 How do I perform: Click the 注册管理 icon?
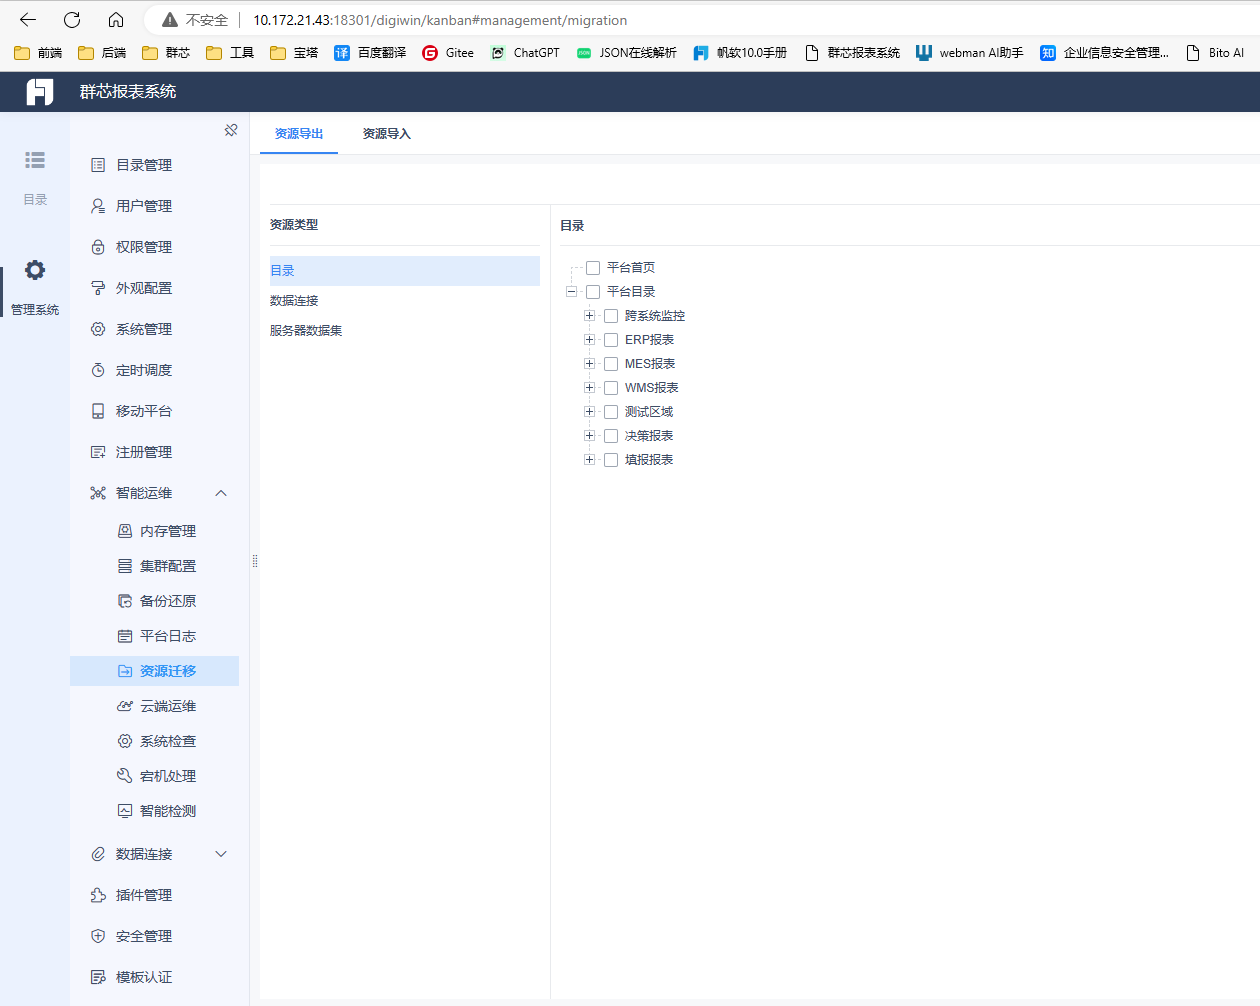click(98, 452)
